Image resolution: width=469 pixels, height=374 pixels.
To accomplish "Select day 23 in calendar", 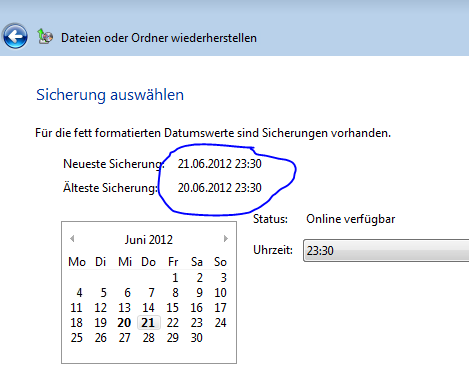I will pyautogui.click(x=196, y=323).
